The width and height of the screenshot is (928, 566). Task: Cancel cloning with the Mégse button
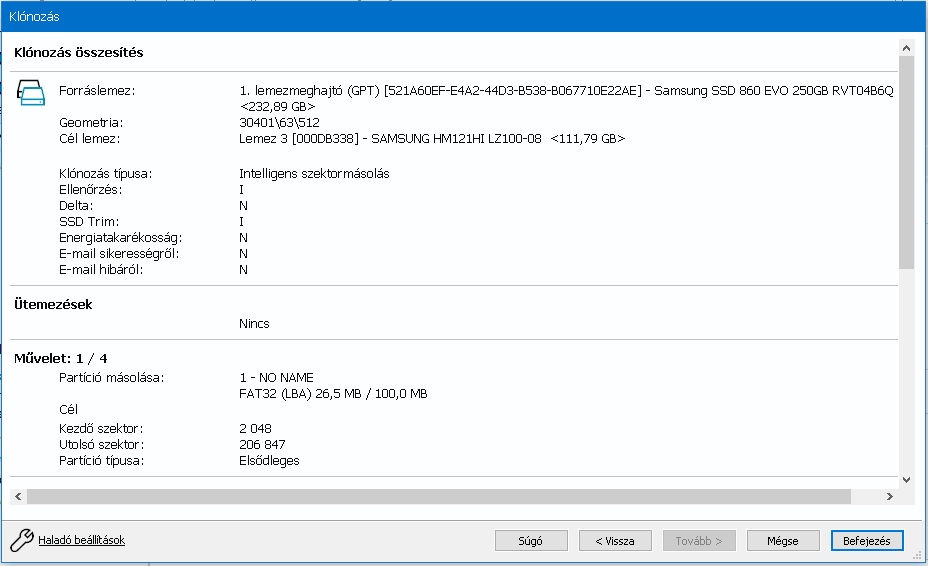coord(782,541)
